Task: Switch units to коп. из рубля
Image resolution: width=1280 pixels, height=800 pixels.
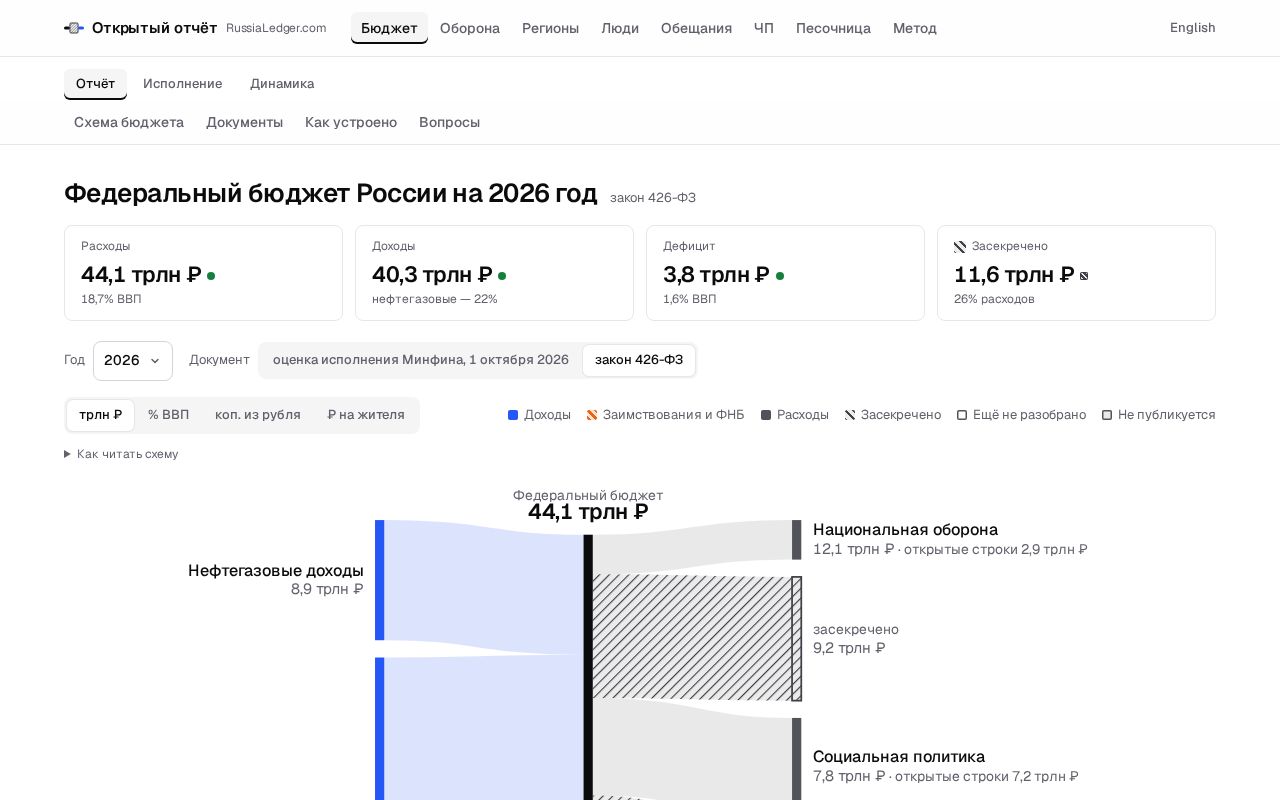Action: pos(258,415)
